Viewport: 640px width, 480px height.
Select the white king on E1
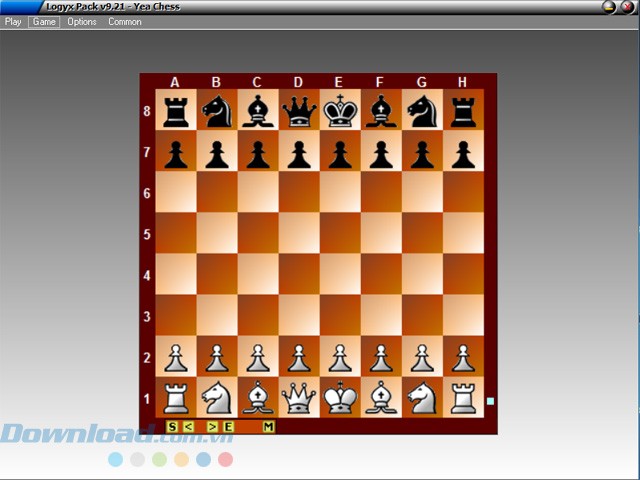pos(340,397)
